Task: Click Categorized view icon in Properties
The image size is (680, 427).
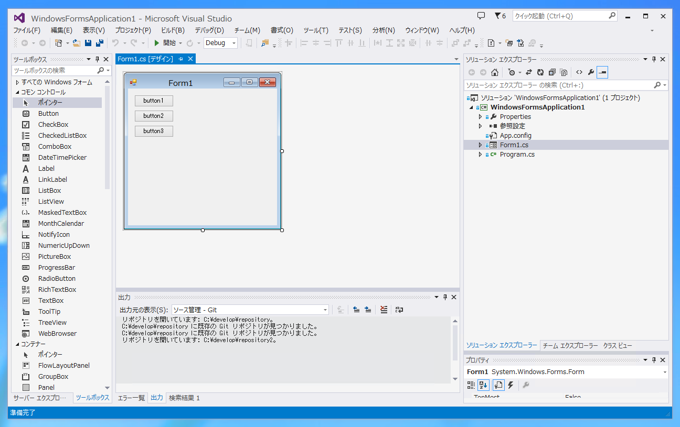Action: (471, 385)
